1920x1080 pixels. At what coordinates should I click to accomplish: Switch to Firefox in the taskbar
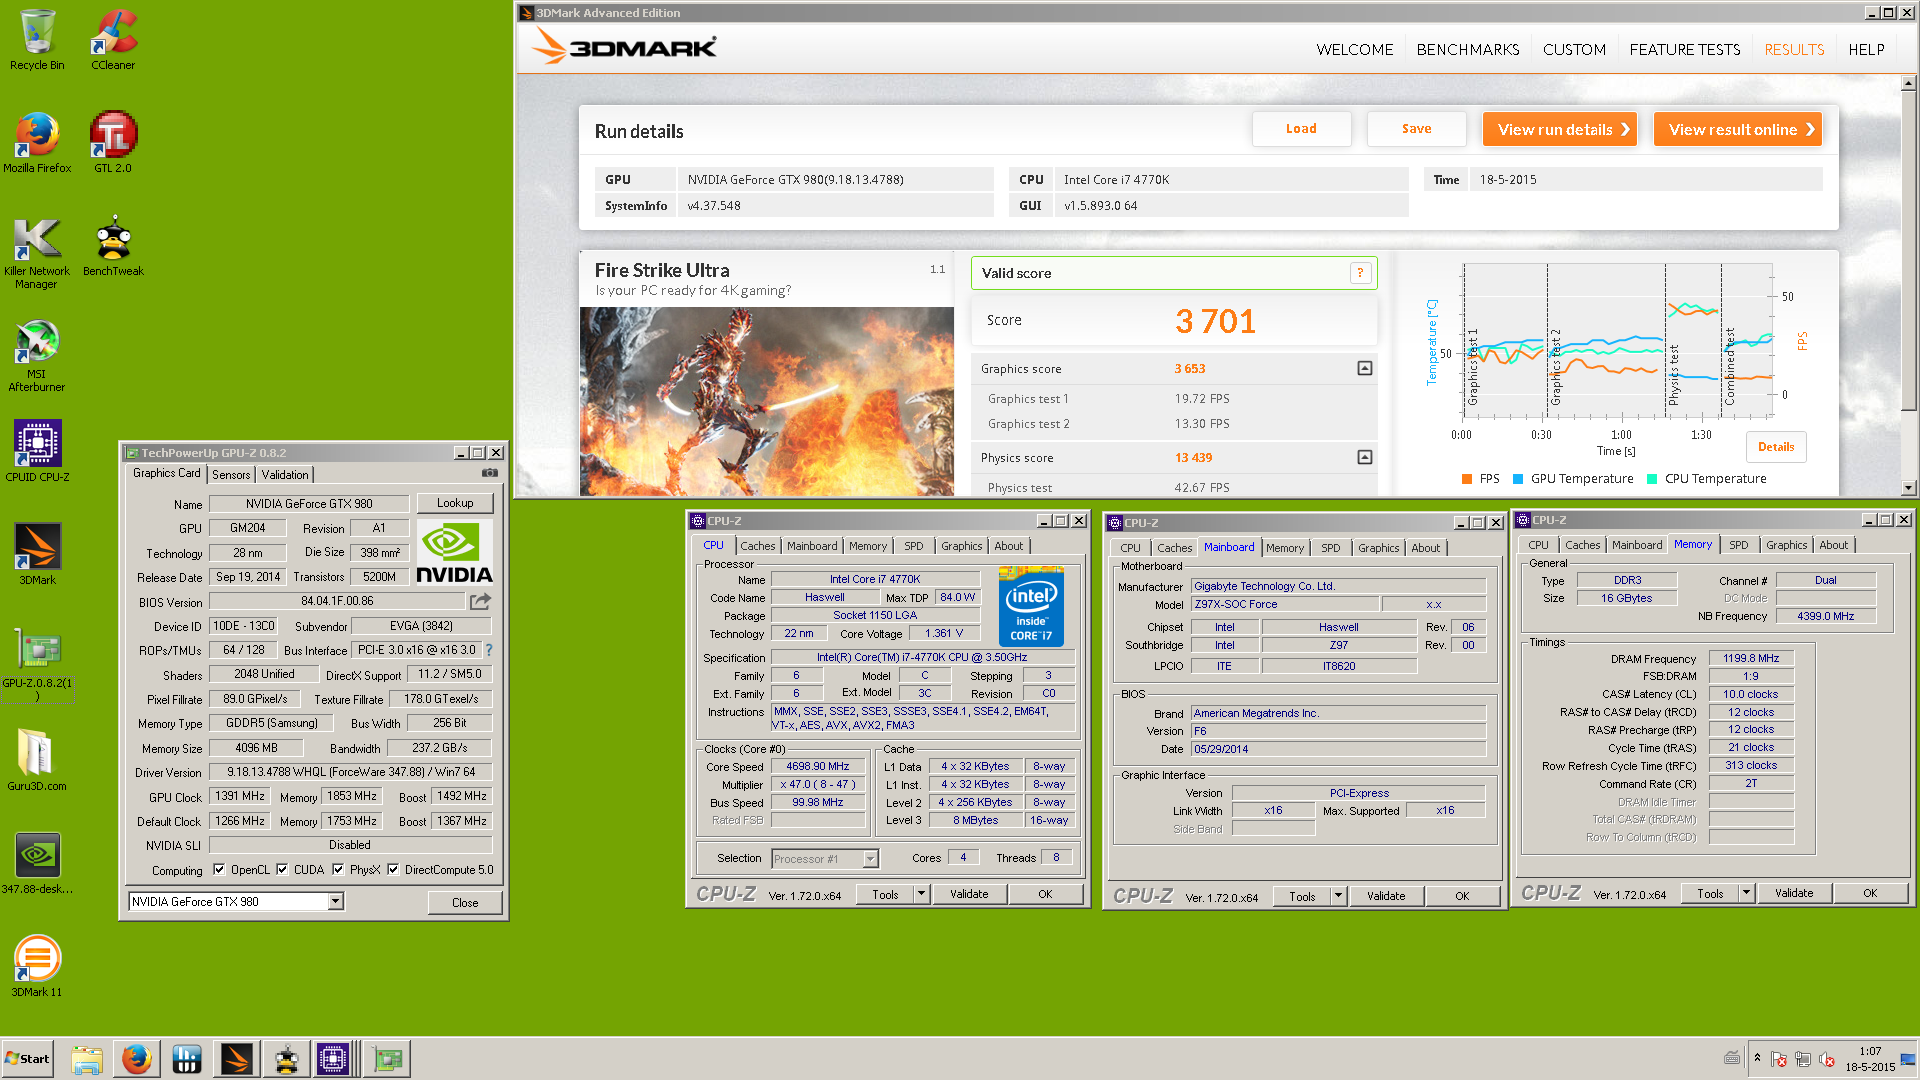click(137, 1059)
